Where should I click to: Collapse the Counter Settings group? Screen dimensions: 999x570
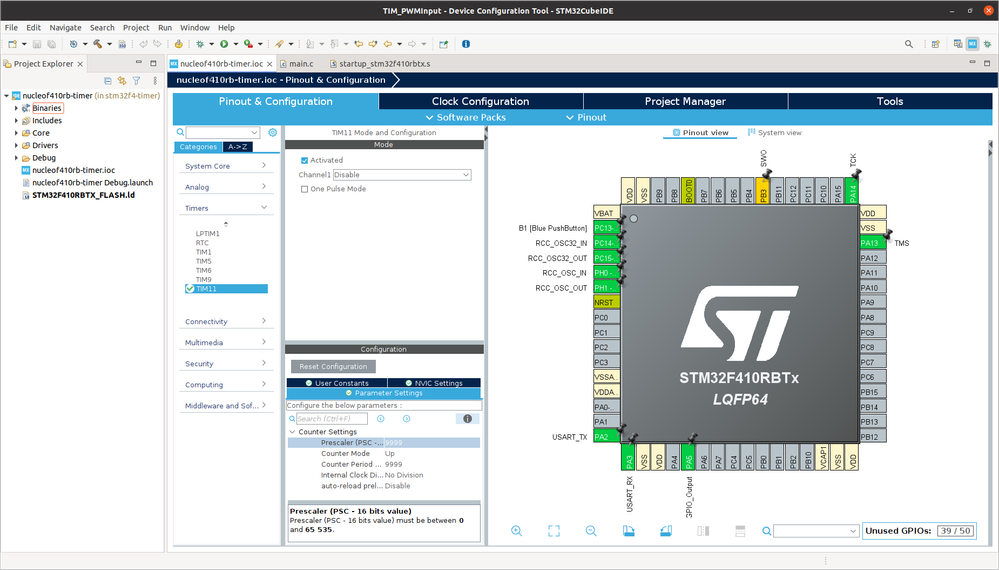click(292, 432)
